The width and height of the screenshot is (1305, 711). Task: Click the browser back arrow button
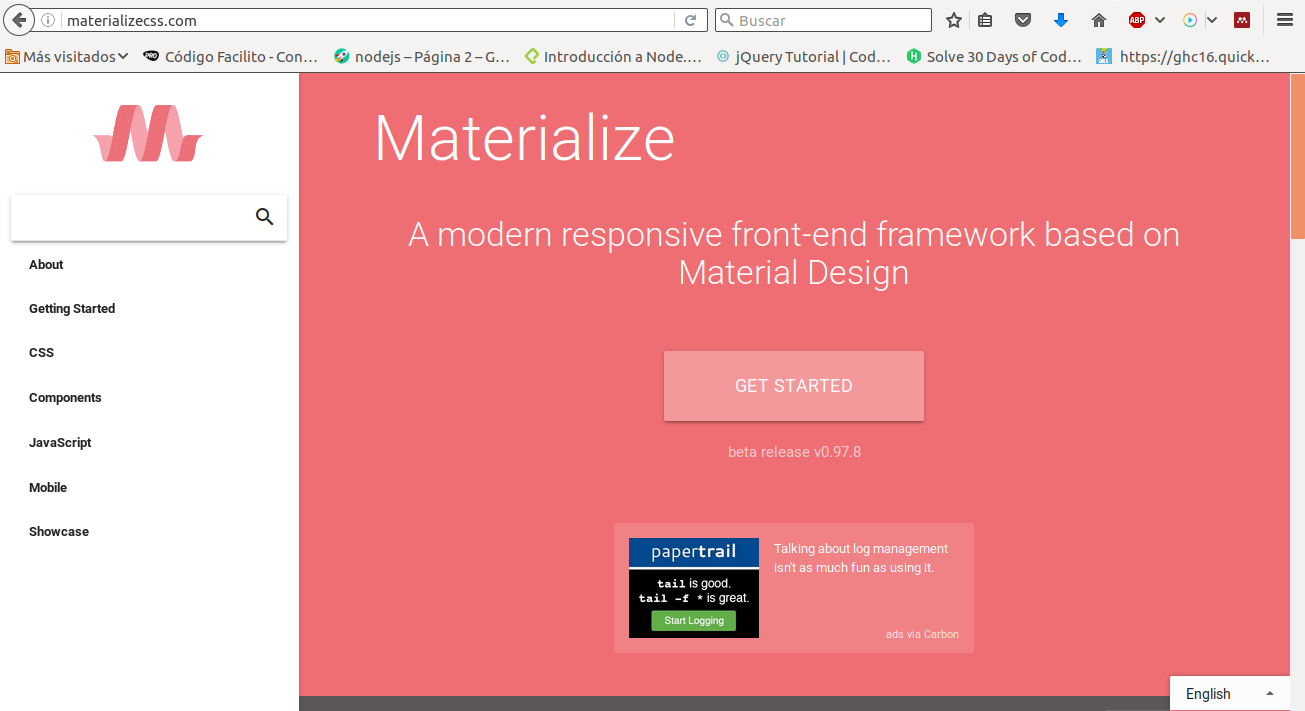[x=19, y=20]
